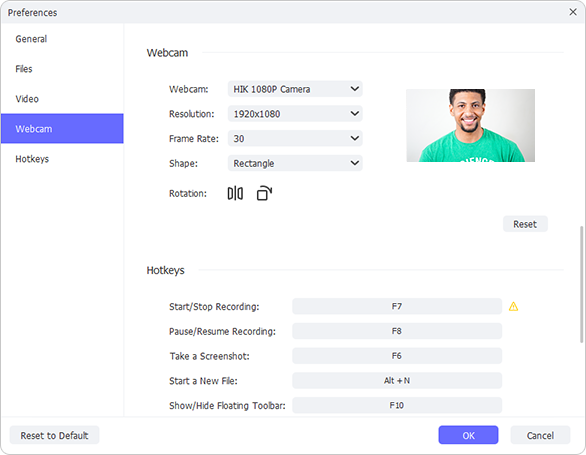Click the Reset button for webcam settings

525,224
